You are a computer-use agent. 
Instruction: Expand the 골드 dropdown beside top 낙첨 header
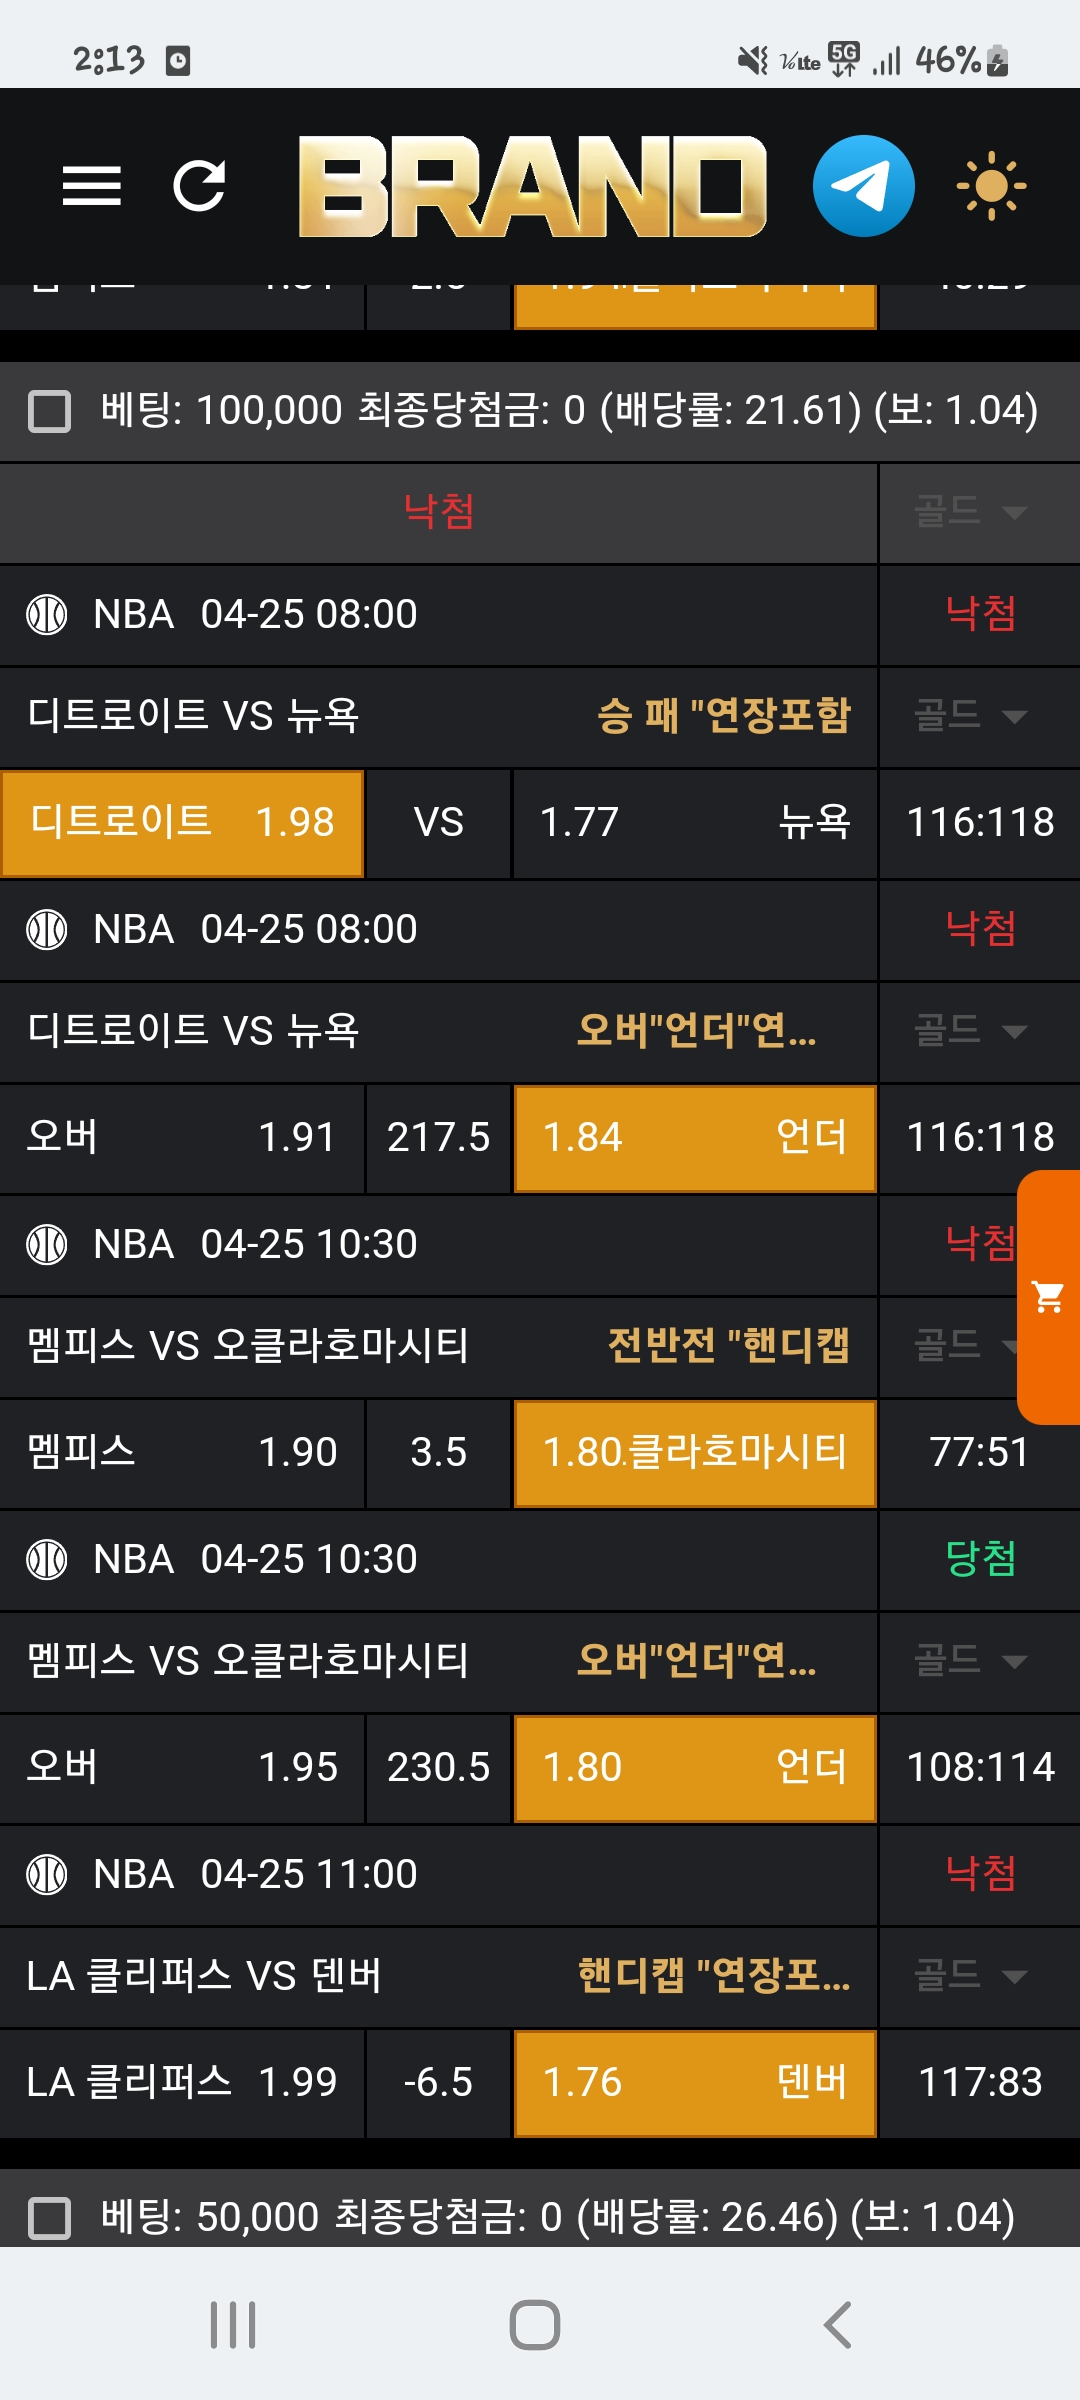pyautogui.click(x=970, y=513)
